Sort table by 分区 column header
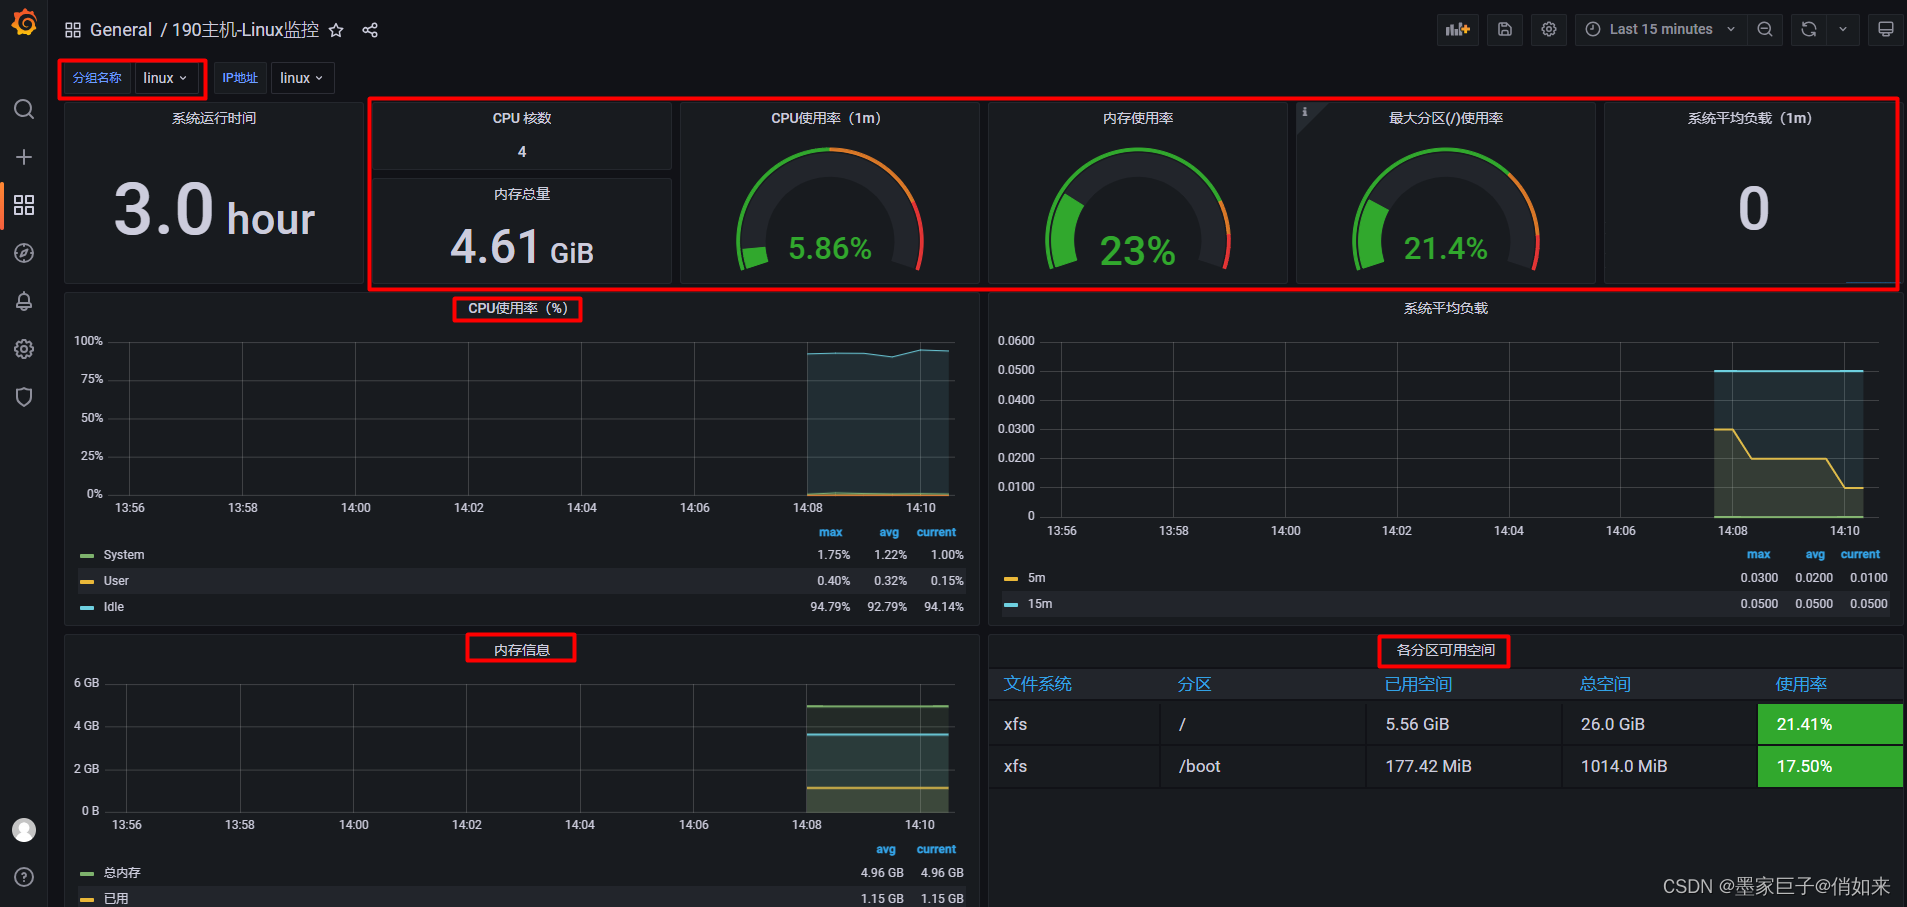The width and height of the screenshot is (1907, 907). (x=1194, y=684)
